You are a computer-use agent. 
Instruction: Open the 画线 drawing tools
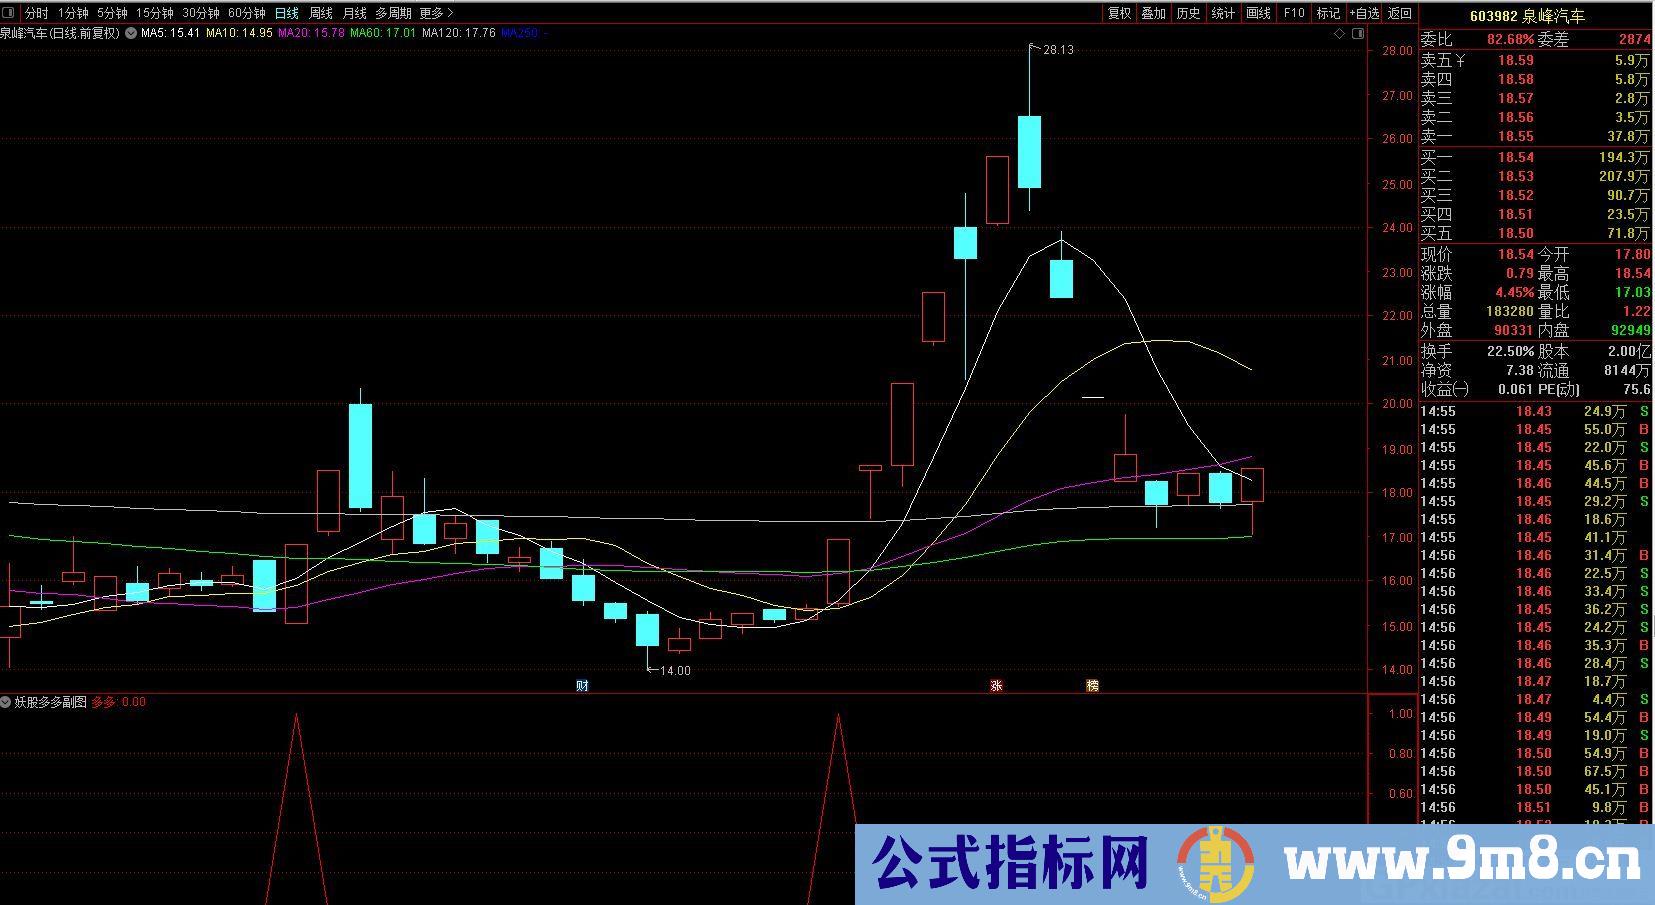pos(1258,13)
